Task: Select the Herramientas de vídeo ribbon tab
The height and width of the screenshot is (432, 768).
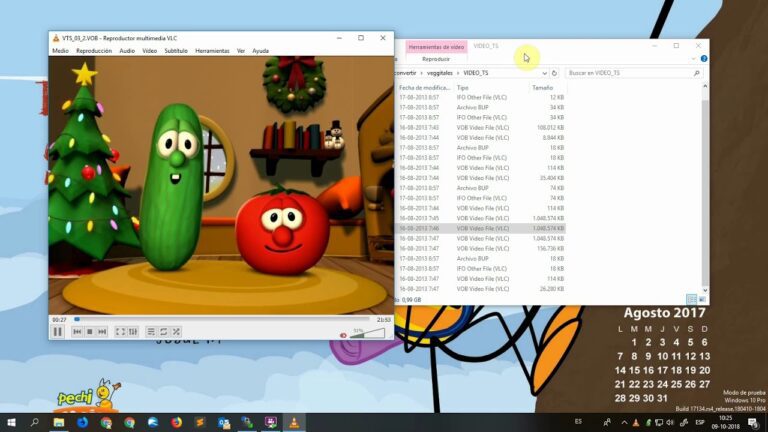Action: click(x=436, y=47)
